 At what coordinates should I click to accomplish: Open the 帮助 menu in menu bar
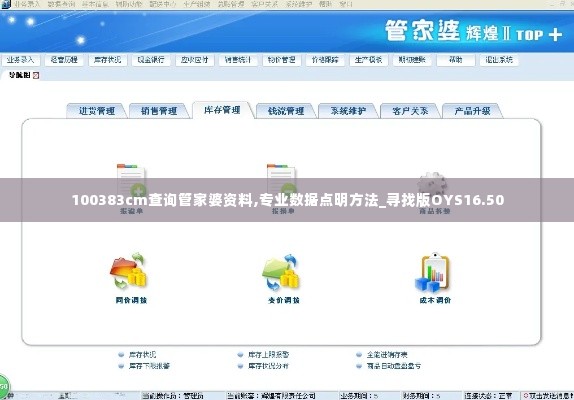coord(325,4)
